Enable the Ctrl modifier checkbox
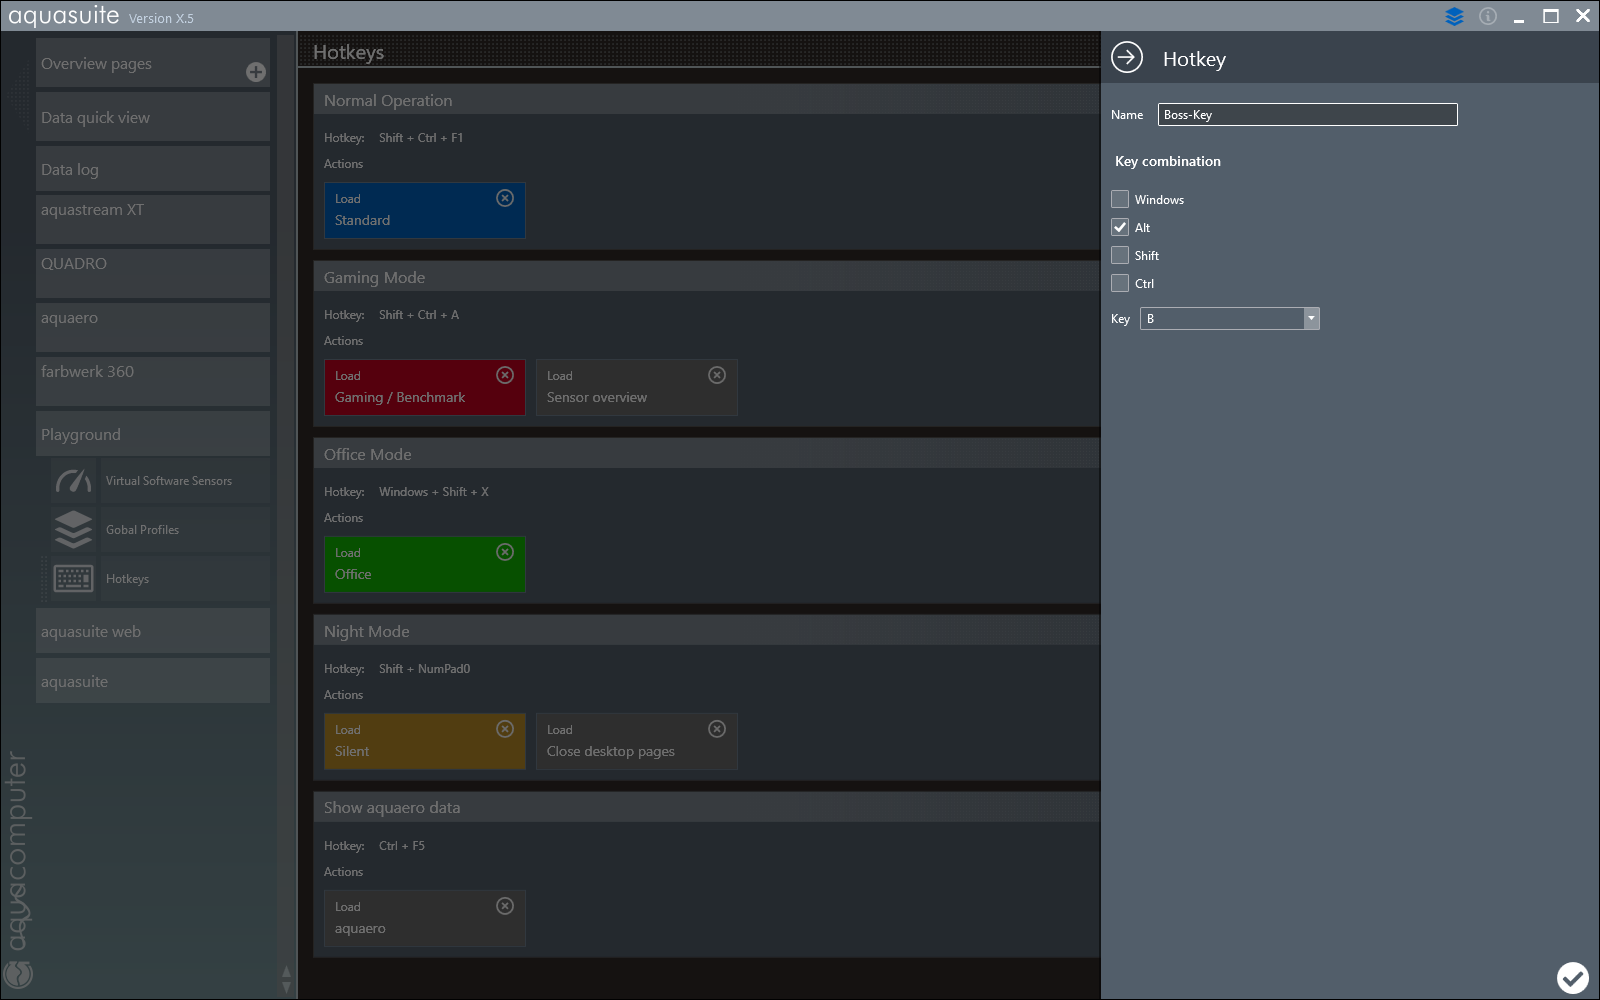Viewport: 1600px width, 1000px height. click(1120, 283)
